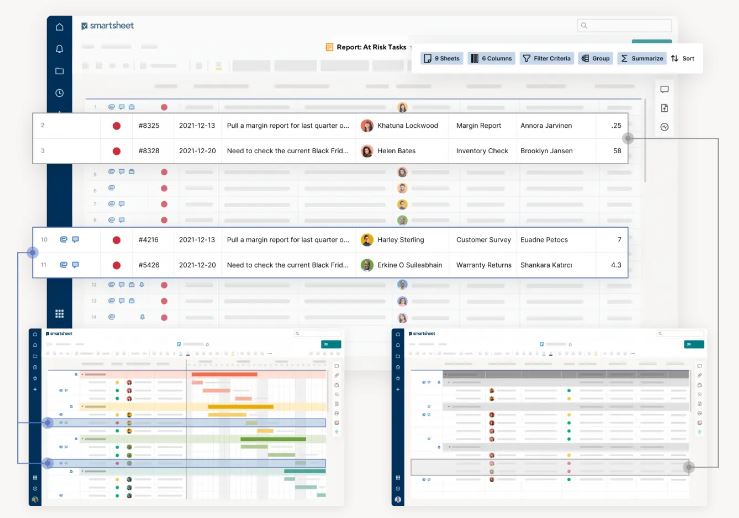Click the Shankara Katırcı cell
Screen dimensions: 739x518
(x=546, y=265)
